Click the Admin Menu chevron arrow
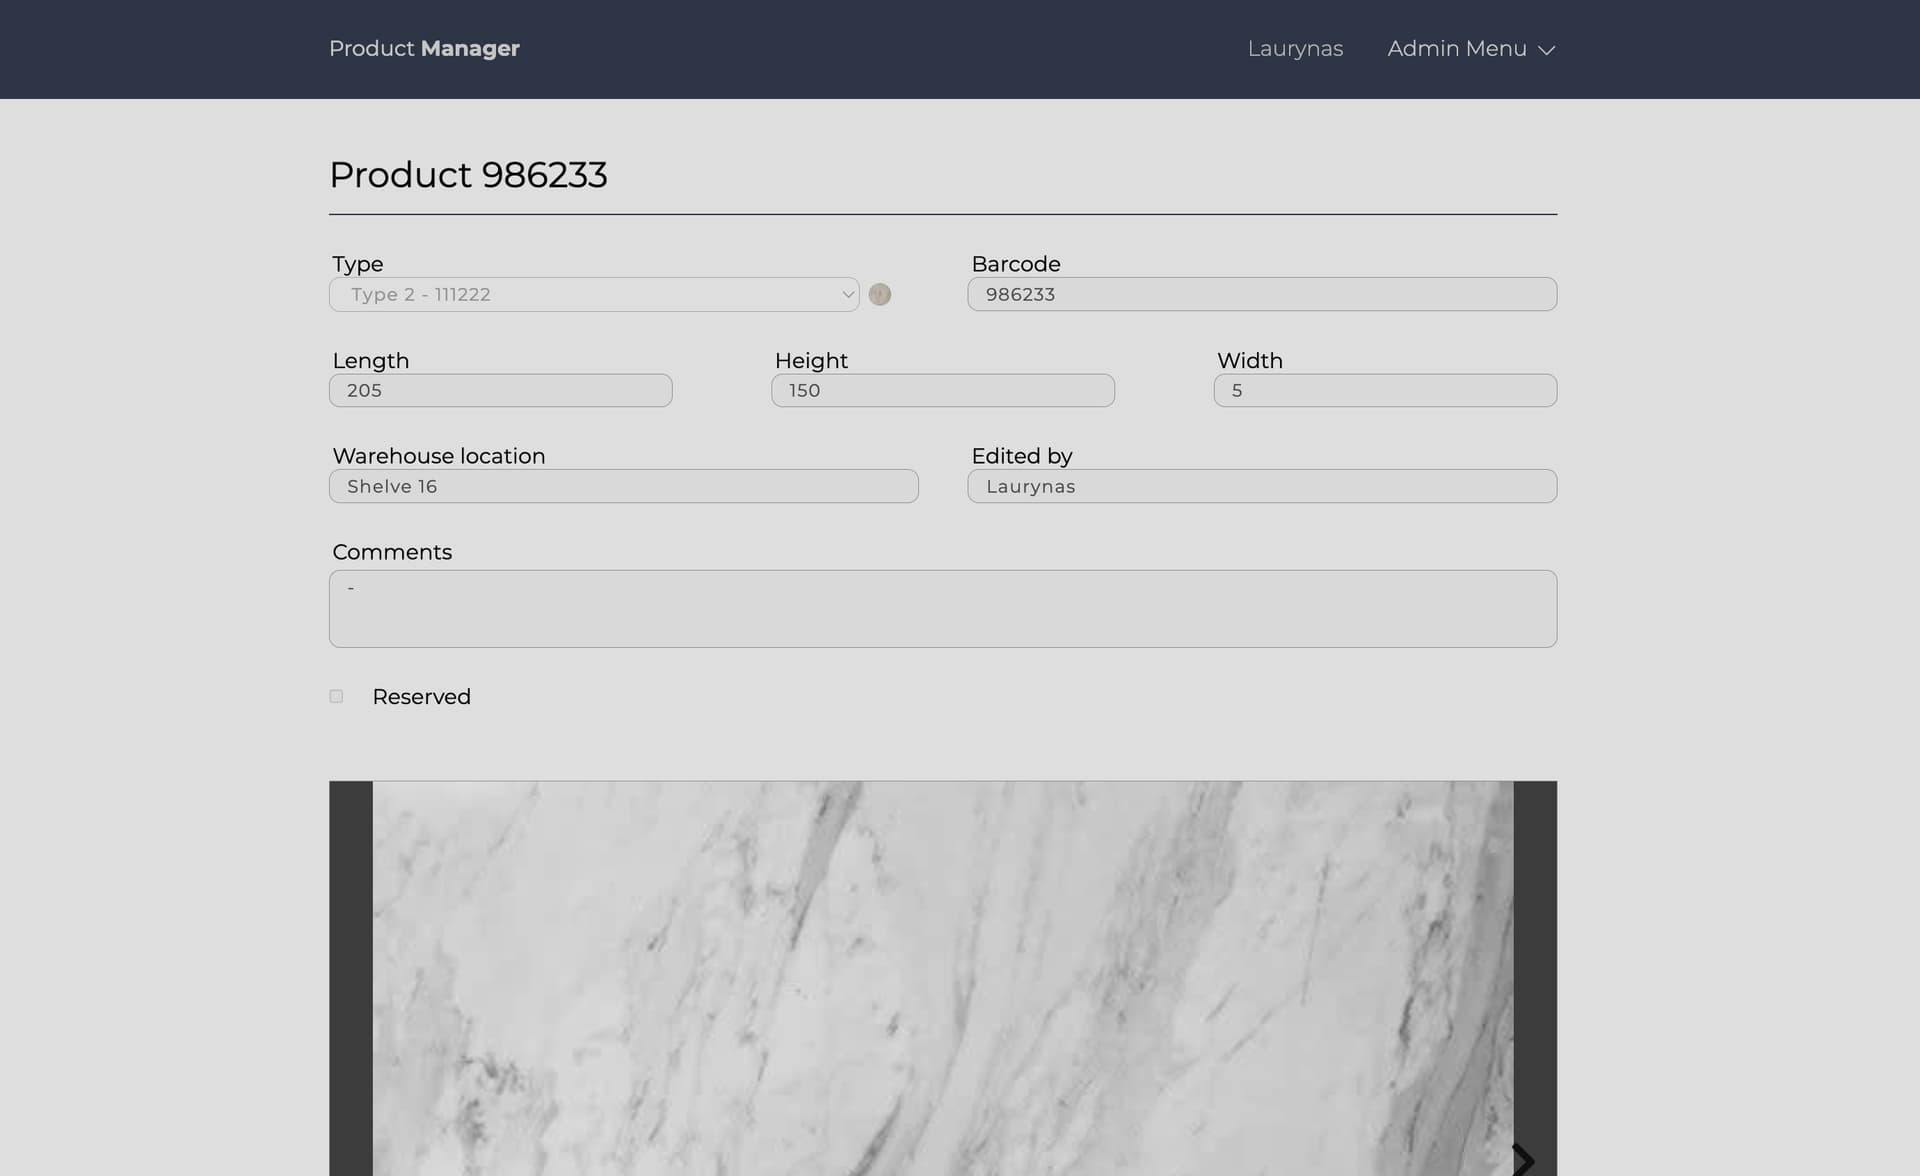The width and height of the screenshot is (1920, 1176). [x=1546, y=50]
